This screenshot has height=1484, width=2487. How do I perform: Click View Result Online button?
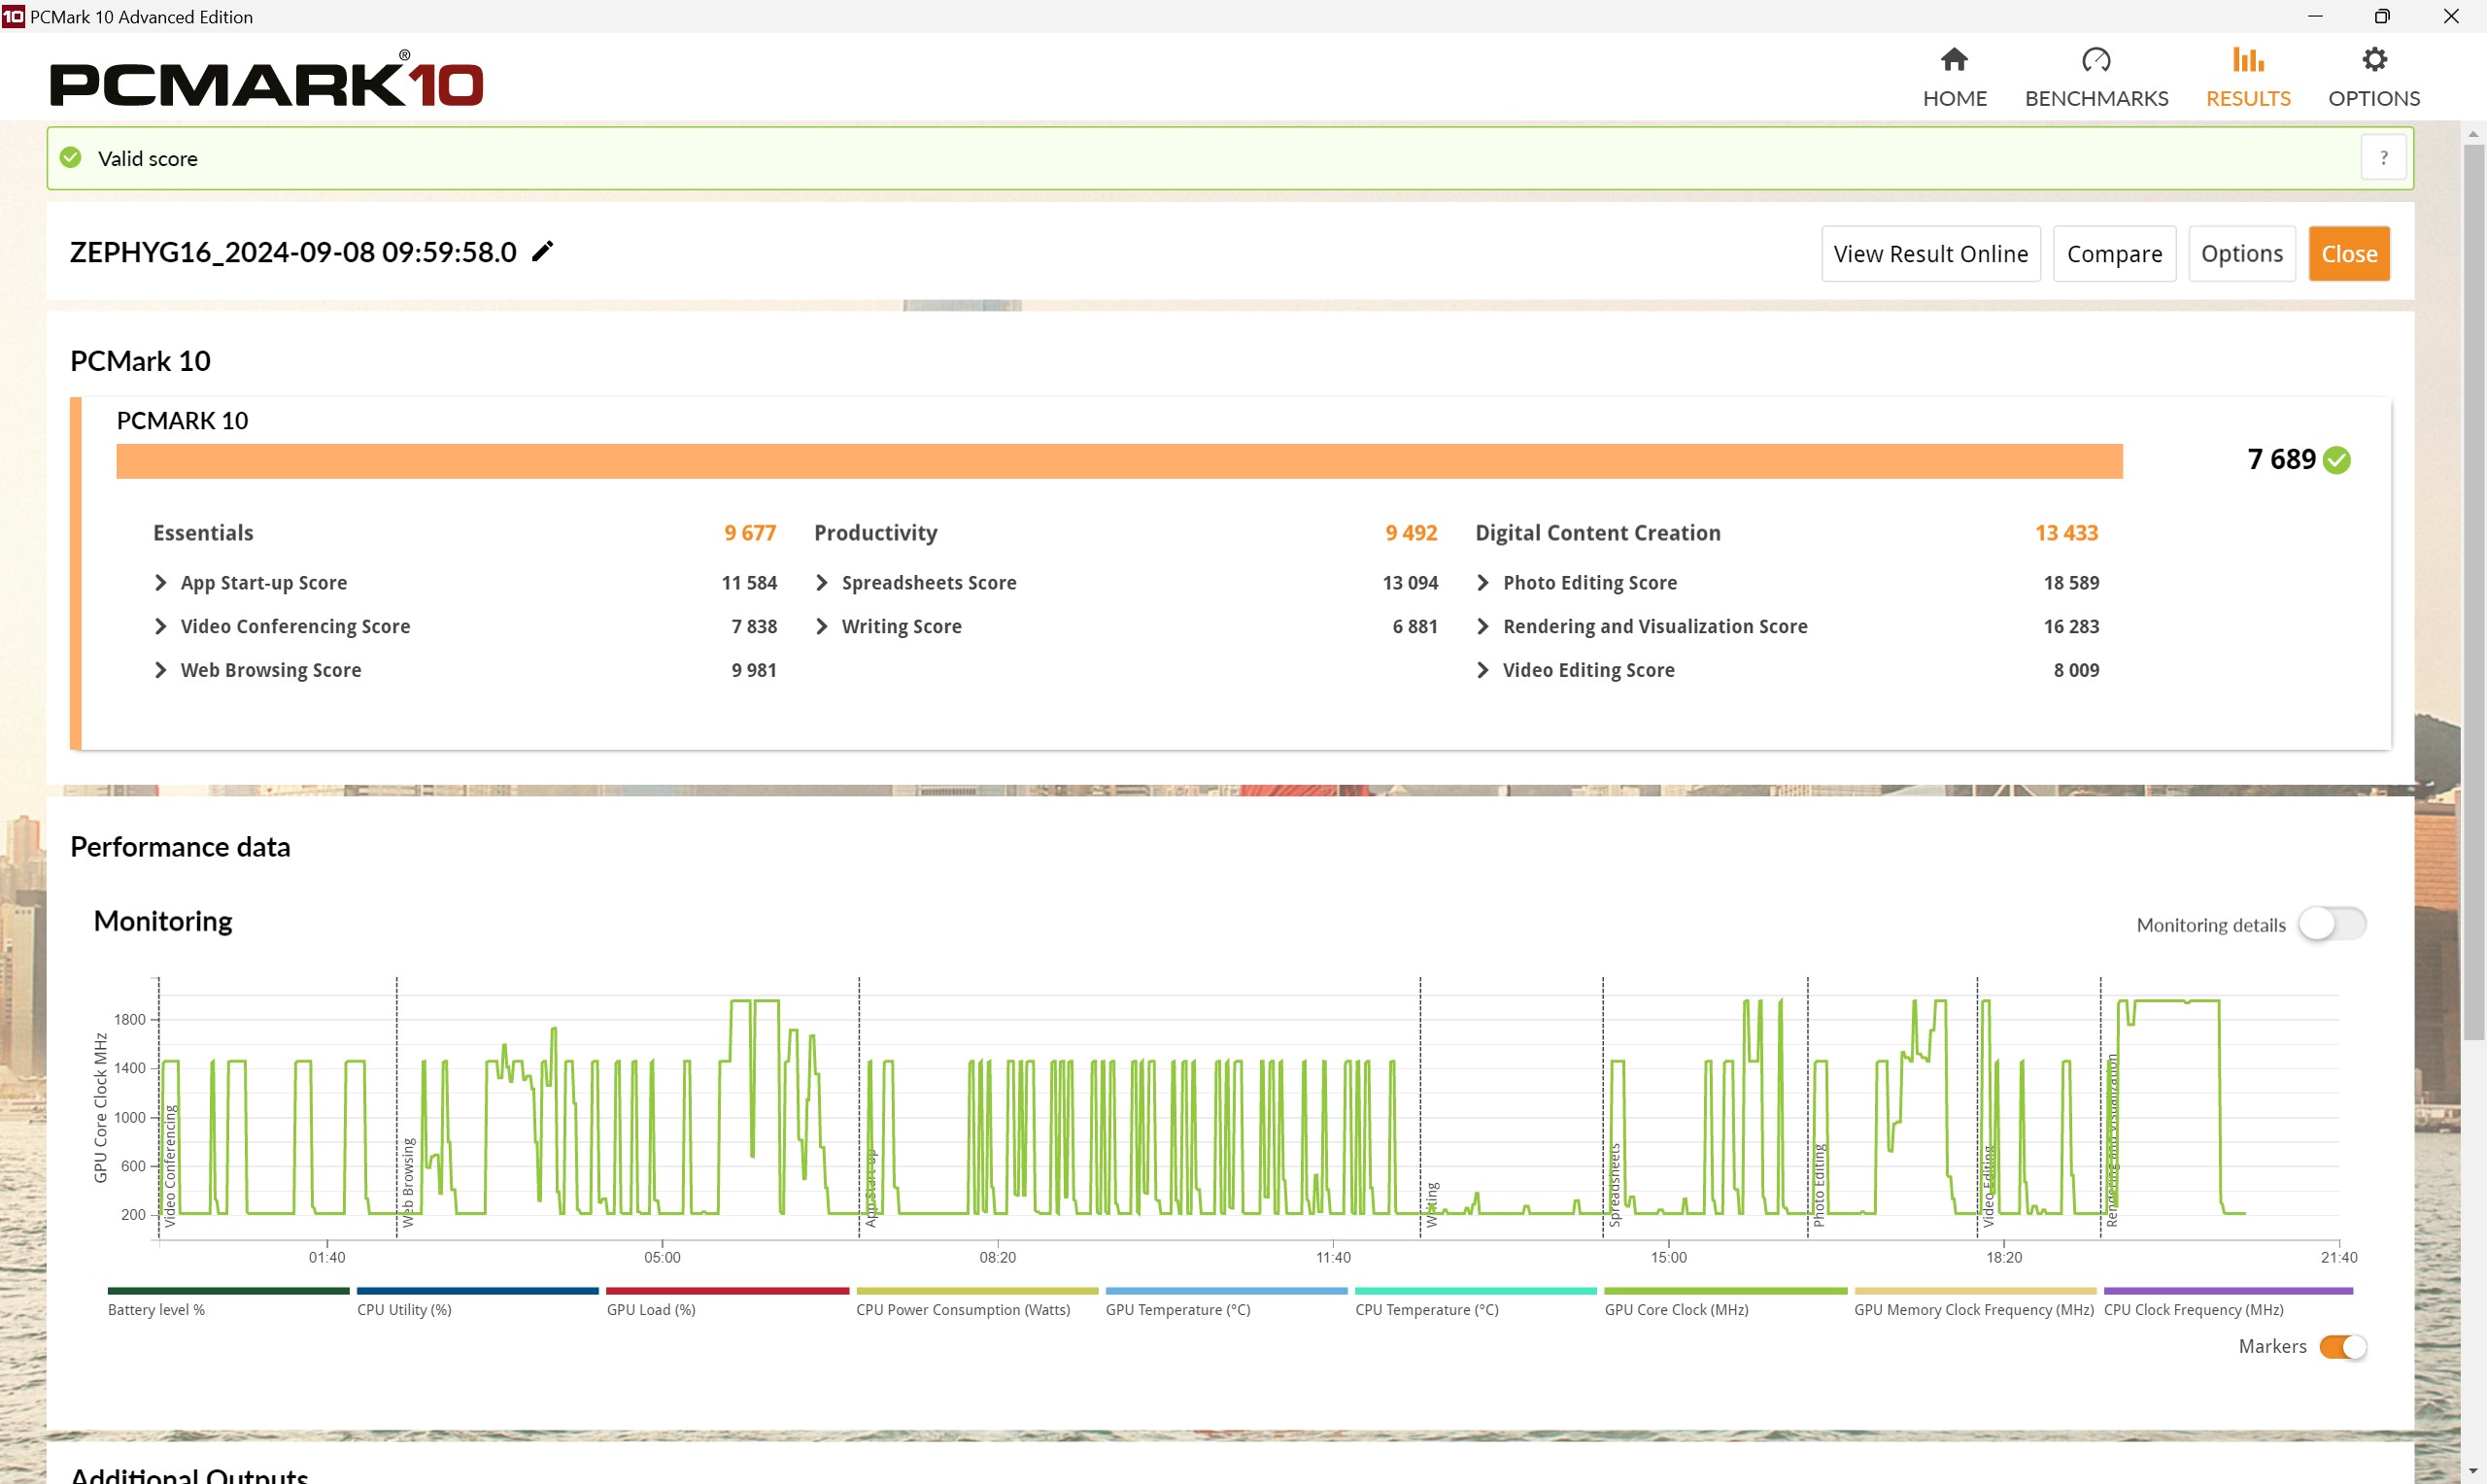pos(1930,254)
